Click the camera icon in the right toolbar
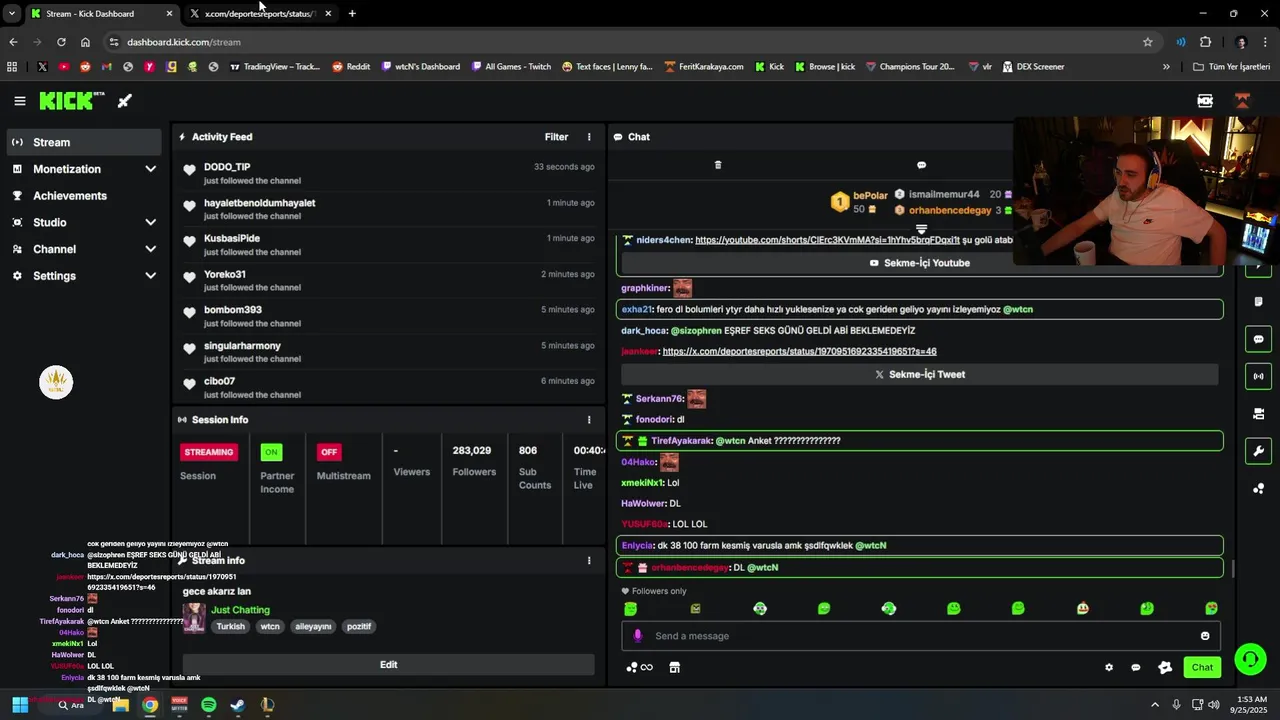 tap(1258, 414)
